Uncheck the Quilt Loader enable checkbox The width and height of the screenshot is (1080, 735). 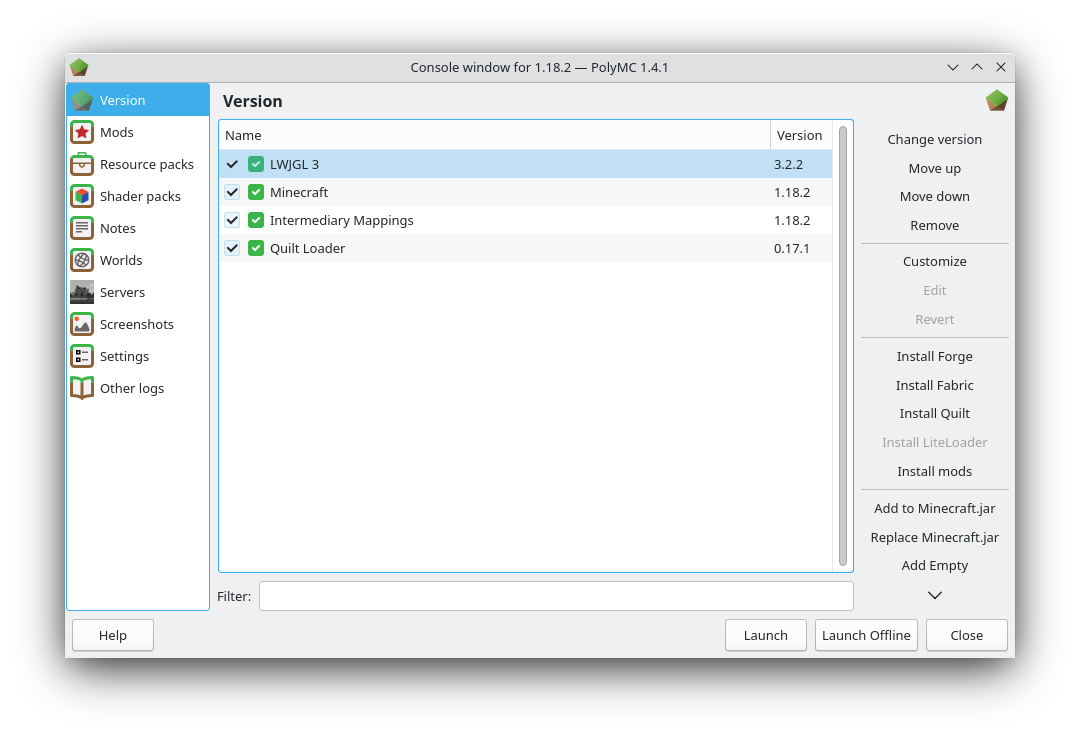point(232,248)
